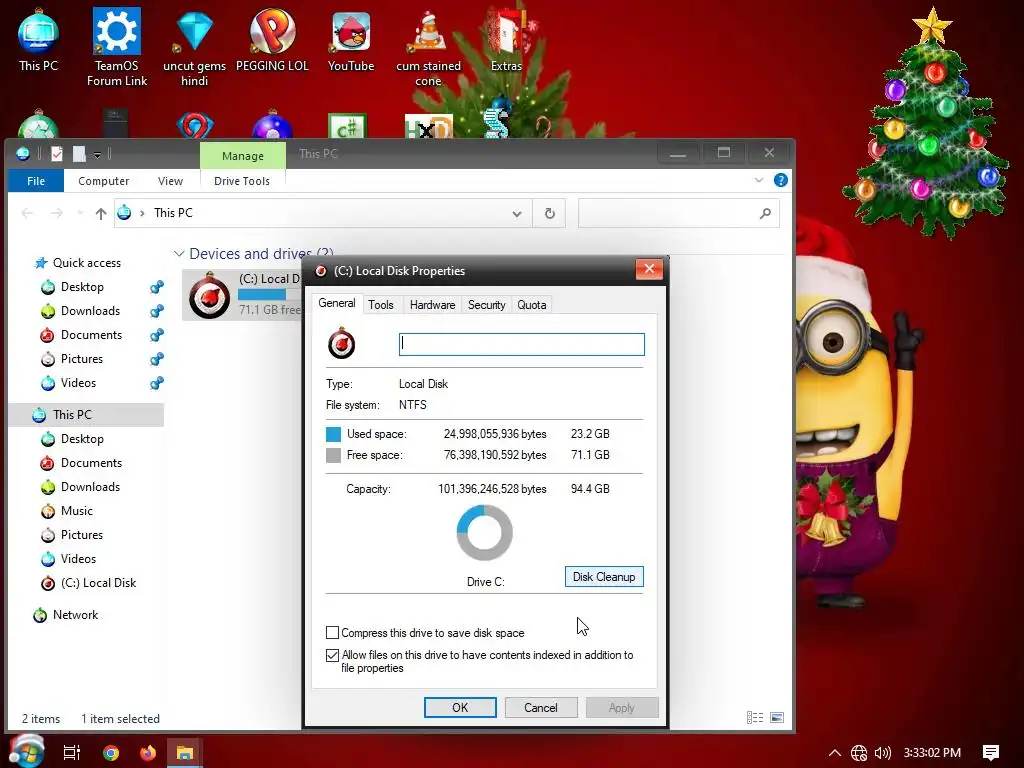Open Task View on the taskbar
Viewport: 1024px width, 768px height.
tap(72, 752)
